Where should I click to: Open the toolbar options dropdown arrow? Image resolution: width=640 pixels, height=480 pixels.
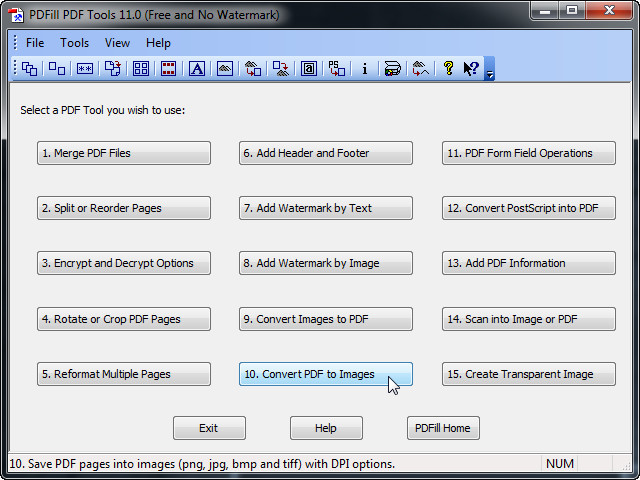coord(489,69)
